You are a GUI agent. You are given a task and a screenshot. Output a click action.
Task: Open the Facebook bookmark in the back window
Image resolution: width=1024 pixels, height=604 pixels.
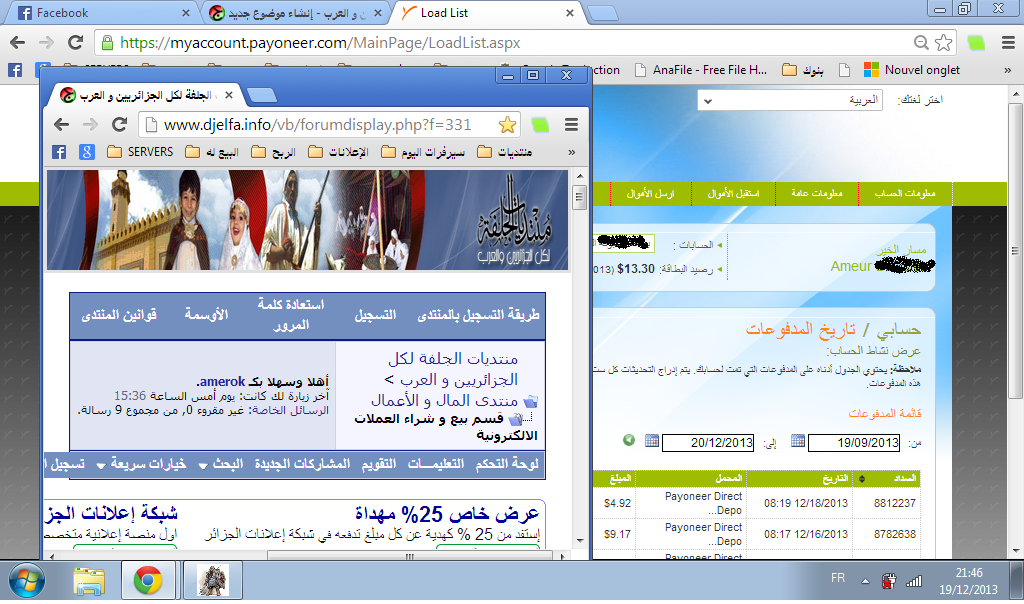[x=15, y=70]
